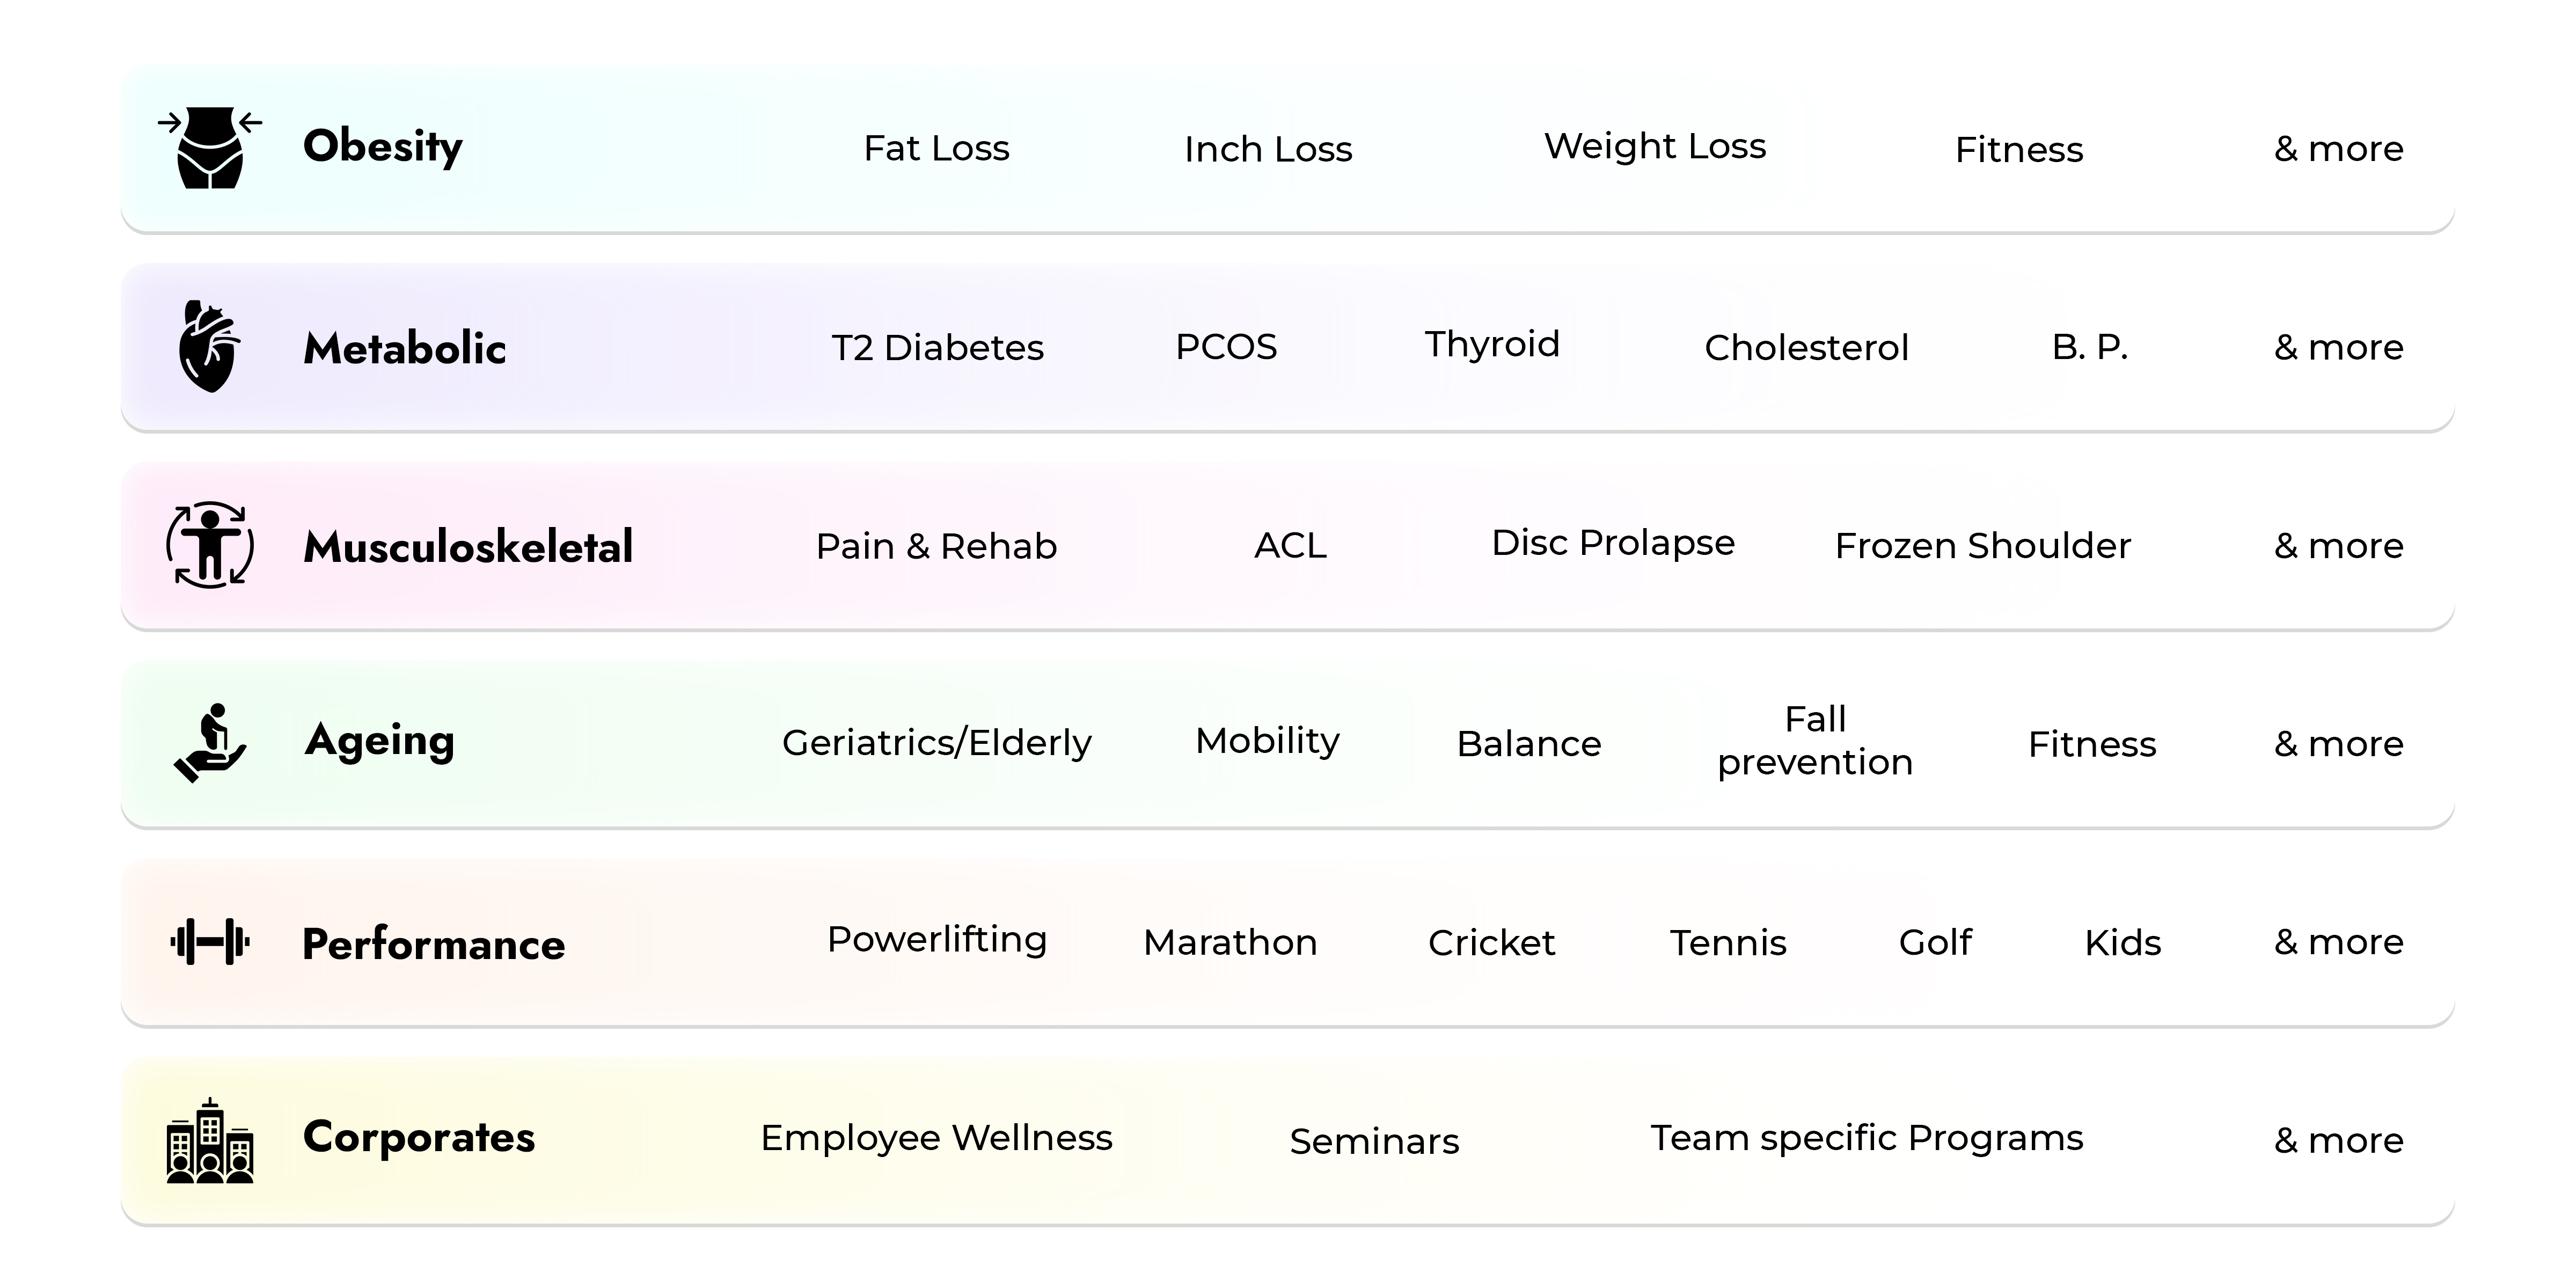Screen dimensions: 2576x1288
Task: Open the Musculoskeletal category heading
Action: tap(468, 547)
